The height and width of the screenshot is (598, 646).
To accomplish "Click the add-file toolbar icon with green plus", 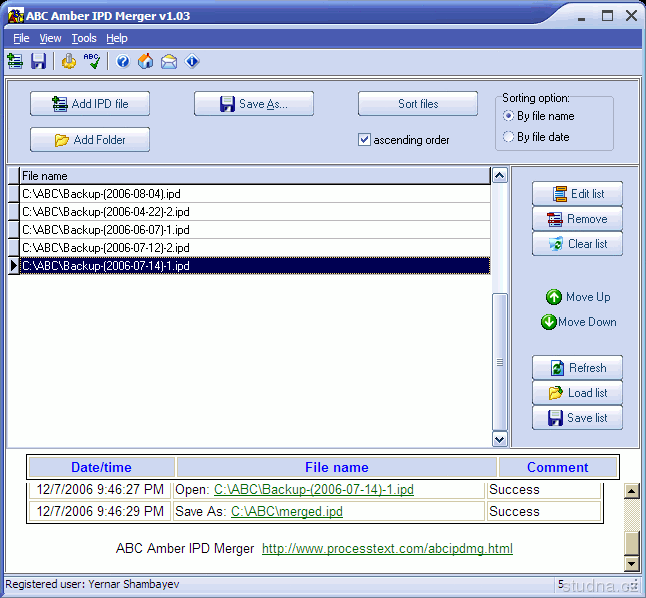I will tap(15, 62).
